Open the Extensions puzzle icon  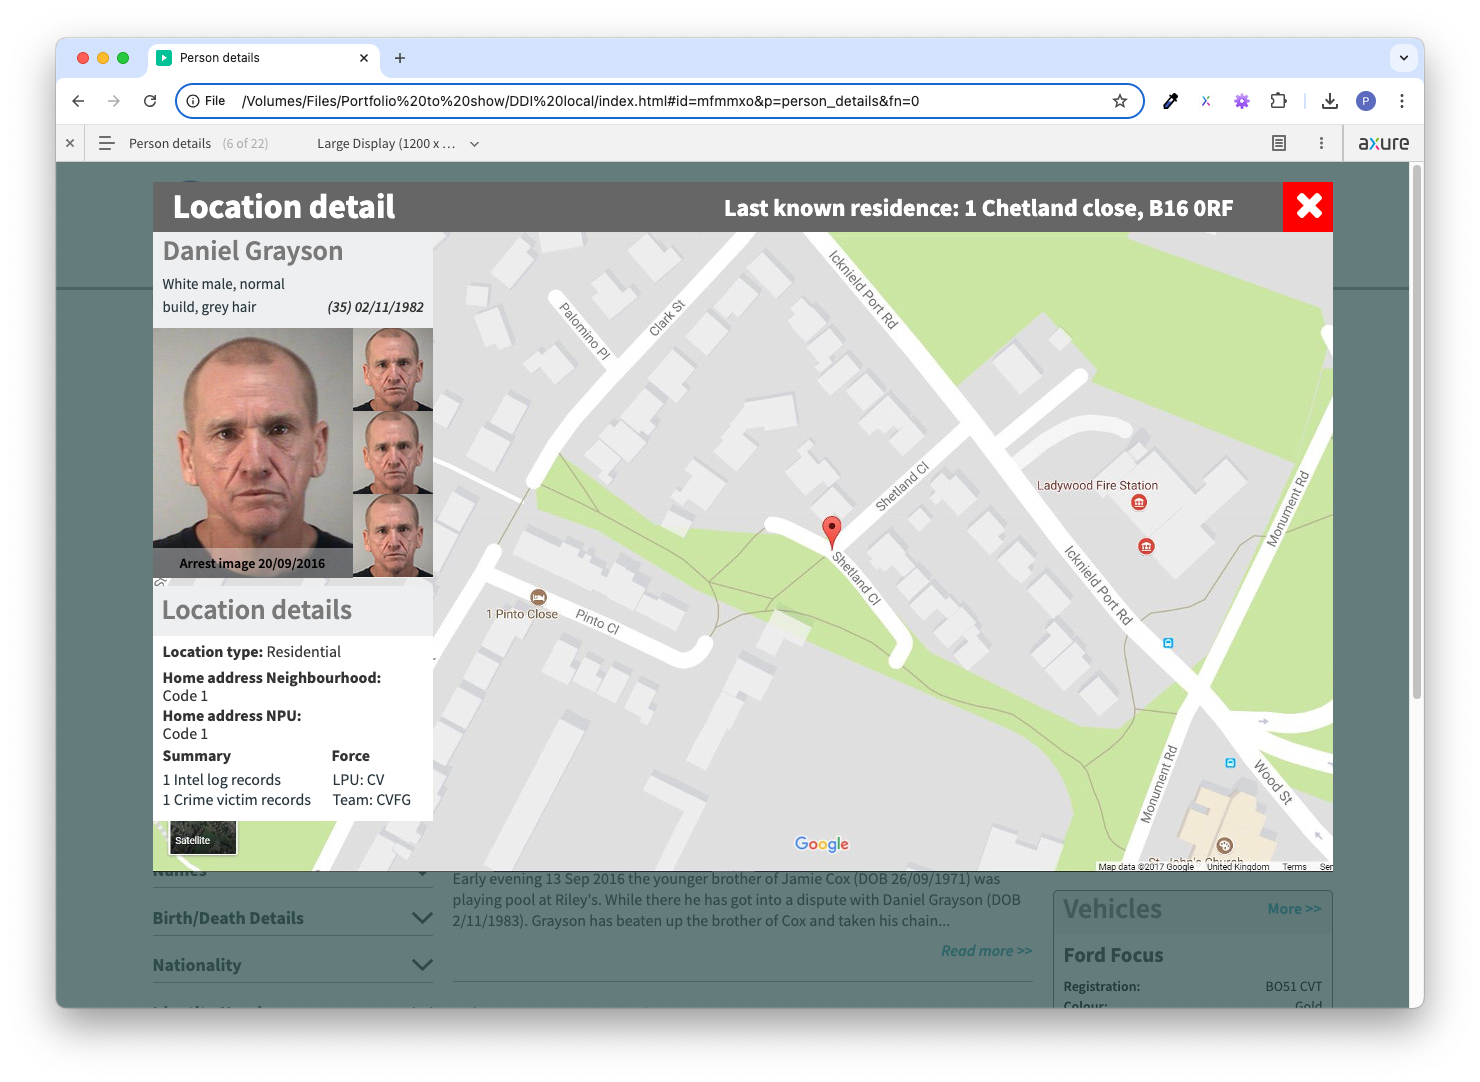[x=1278, y=101]
